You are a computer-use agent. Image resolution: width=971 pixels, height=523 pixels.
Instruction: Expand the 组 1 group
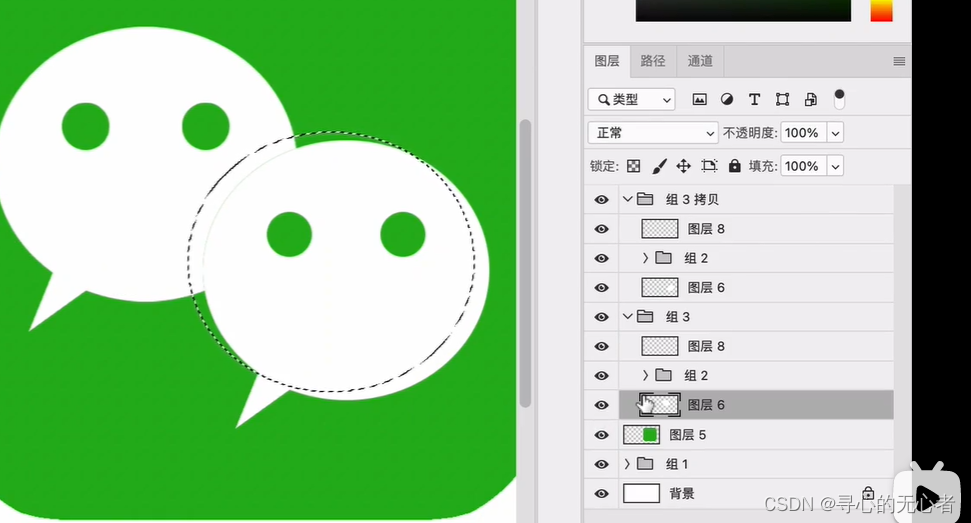(x=627, y=464)
